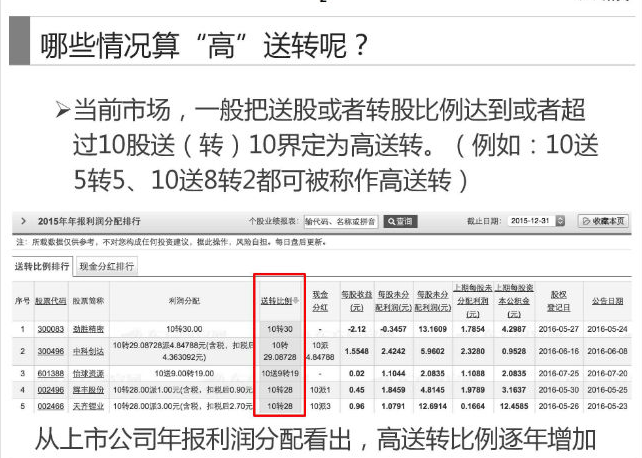Viewport: 642px width, 458px height.
Task: Select the 10转 29.08728 ratio cell
Action: point(280,351)
